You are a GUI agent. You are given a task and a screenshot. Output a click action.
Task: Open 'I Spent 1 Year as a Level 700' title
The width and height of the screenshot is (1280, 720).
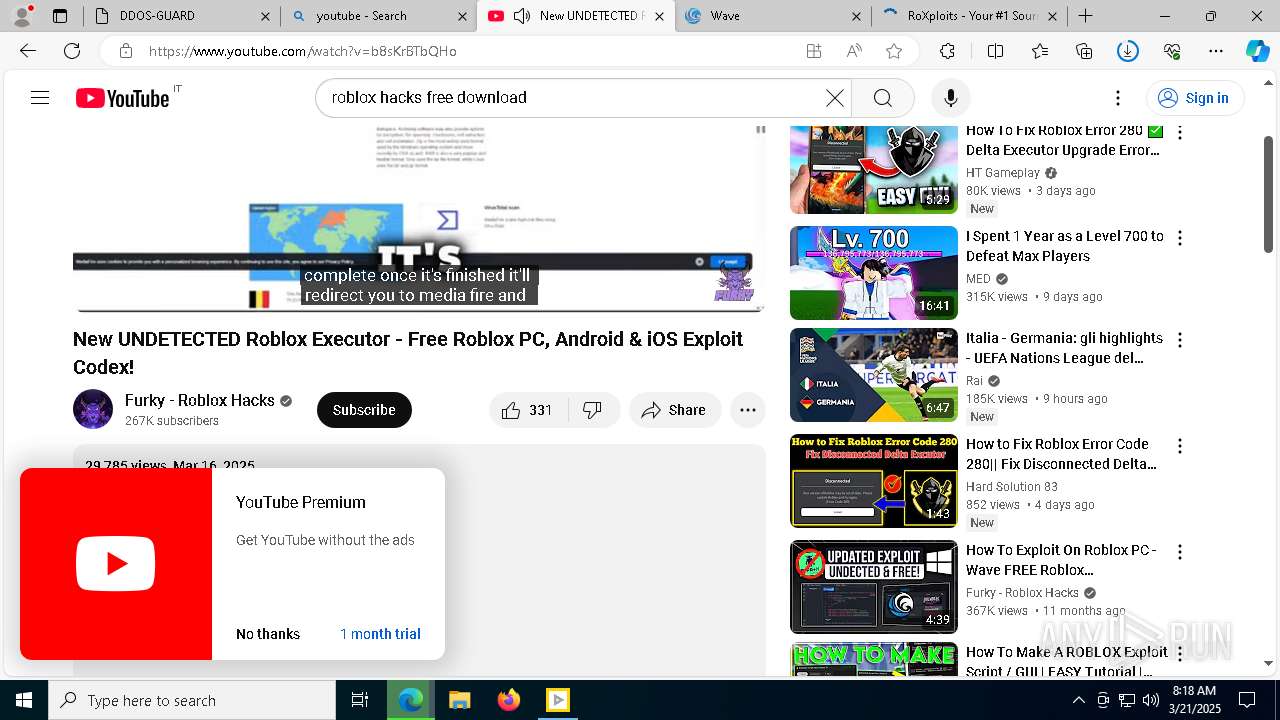[1065, 246]
